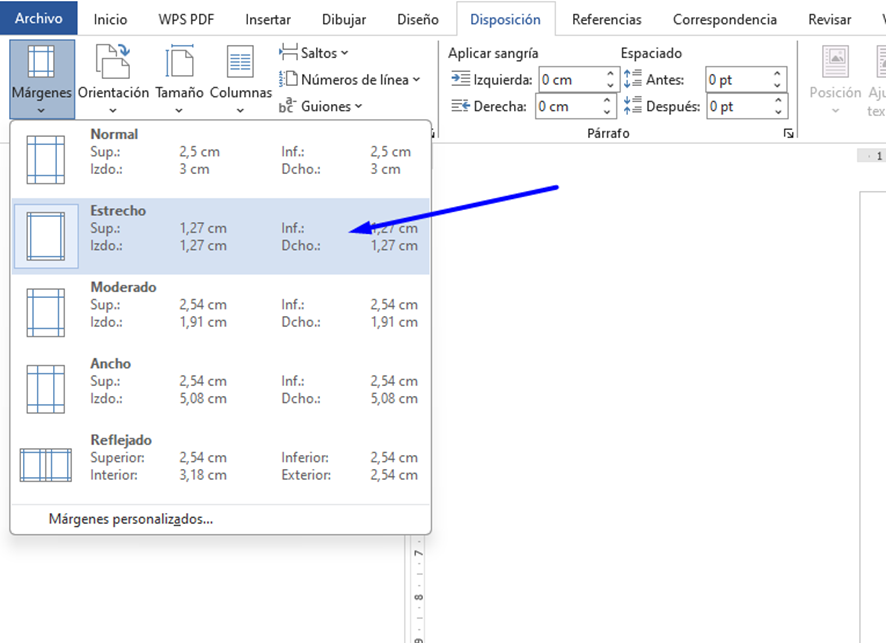The image size is (886, 643).
Task: Open the Referencias ribbon tab
Action: click(607, 19)
